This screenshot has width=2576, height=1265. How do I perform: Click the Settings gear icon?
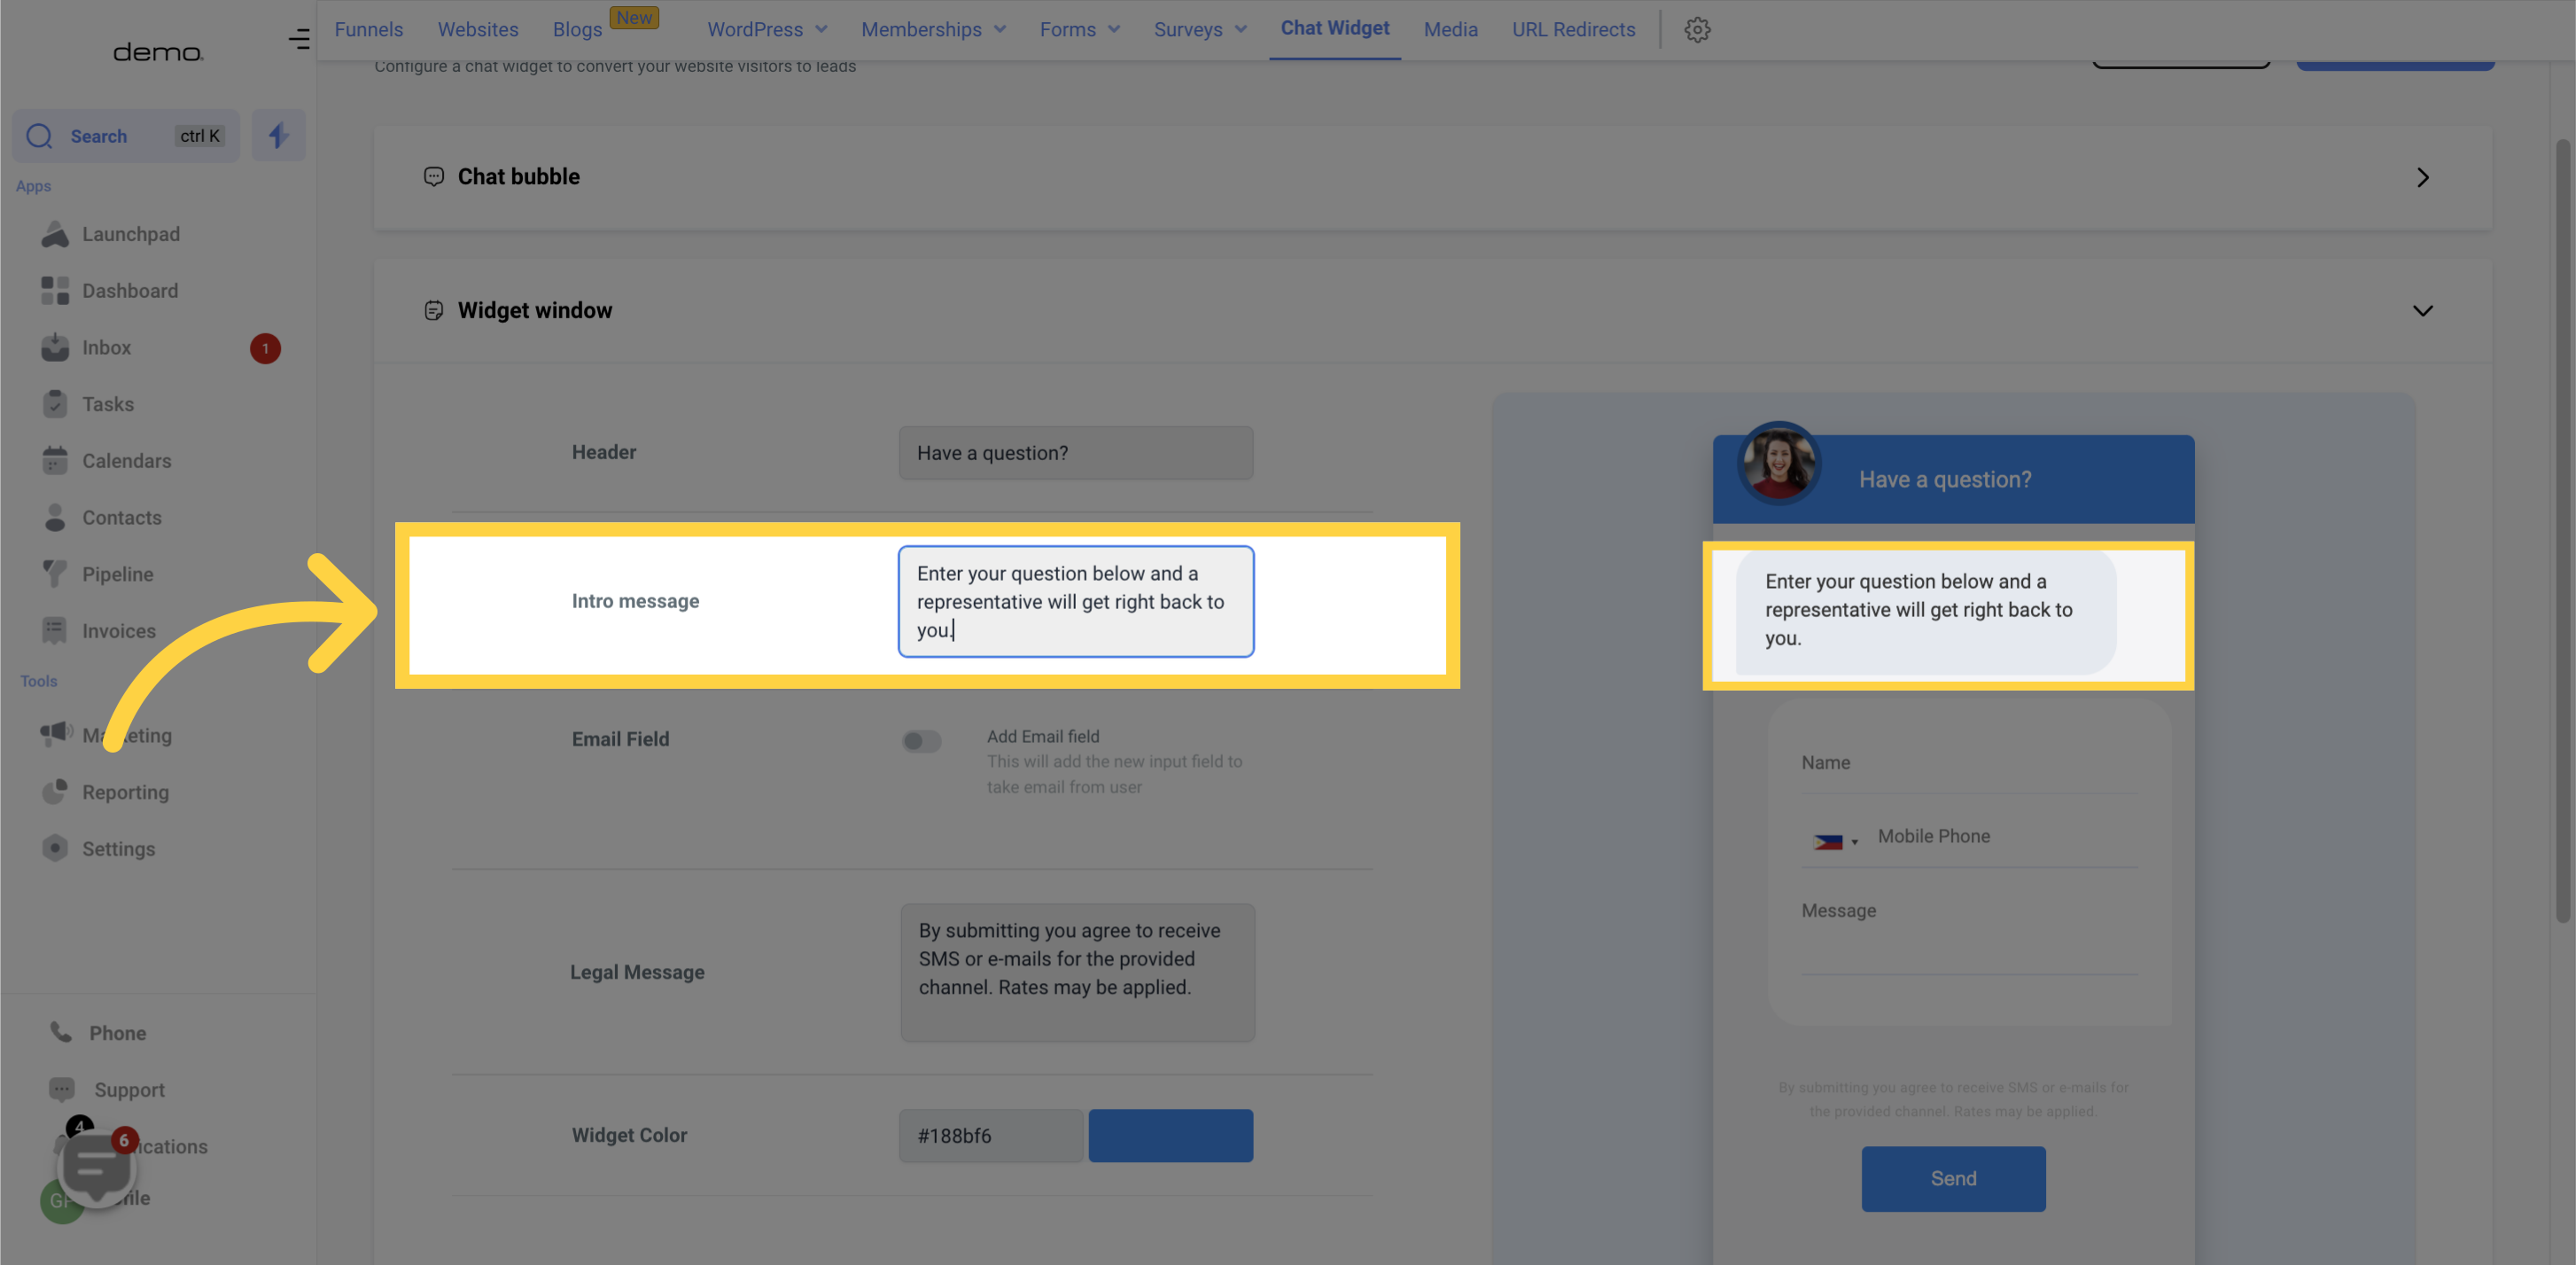pos(1697,29)
